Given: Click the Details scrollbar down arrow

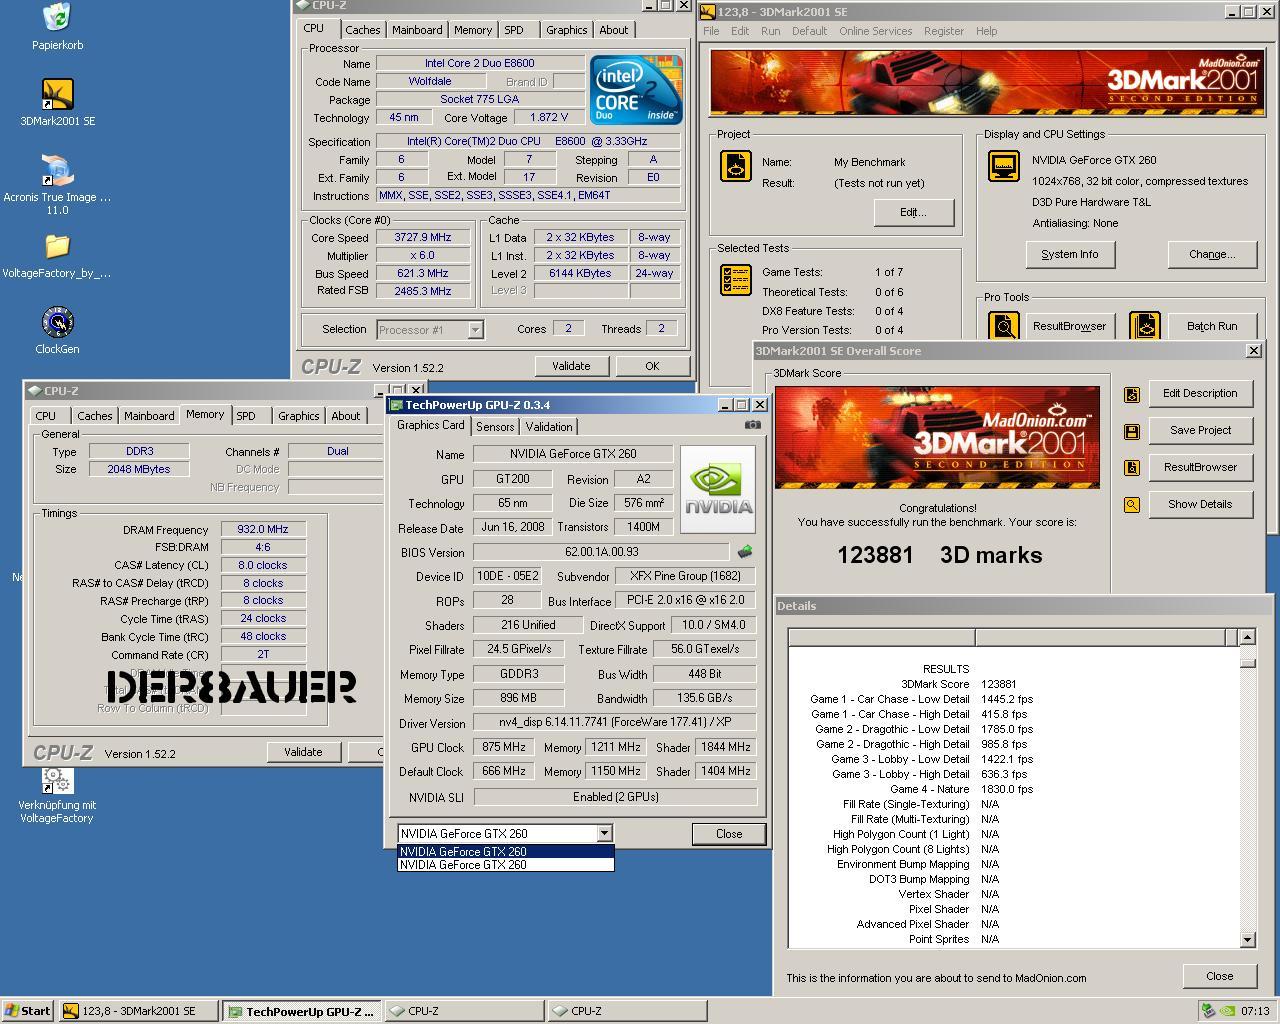Looking at the screenshot, I should click(1247, 939).
